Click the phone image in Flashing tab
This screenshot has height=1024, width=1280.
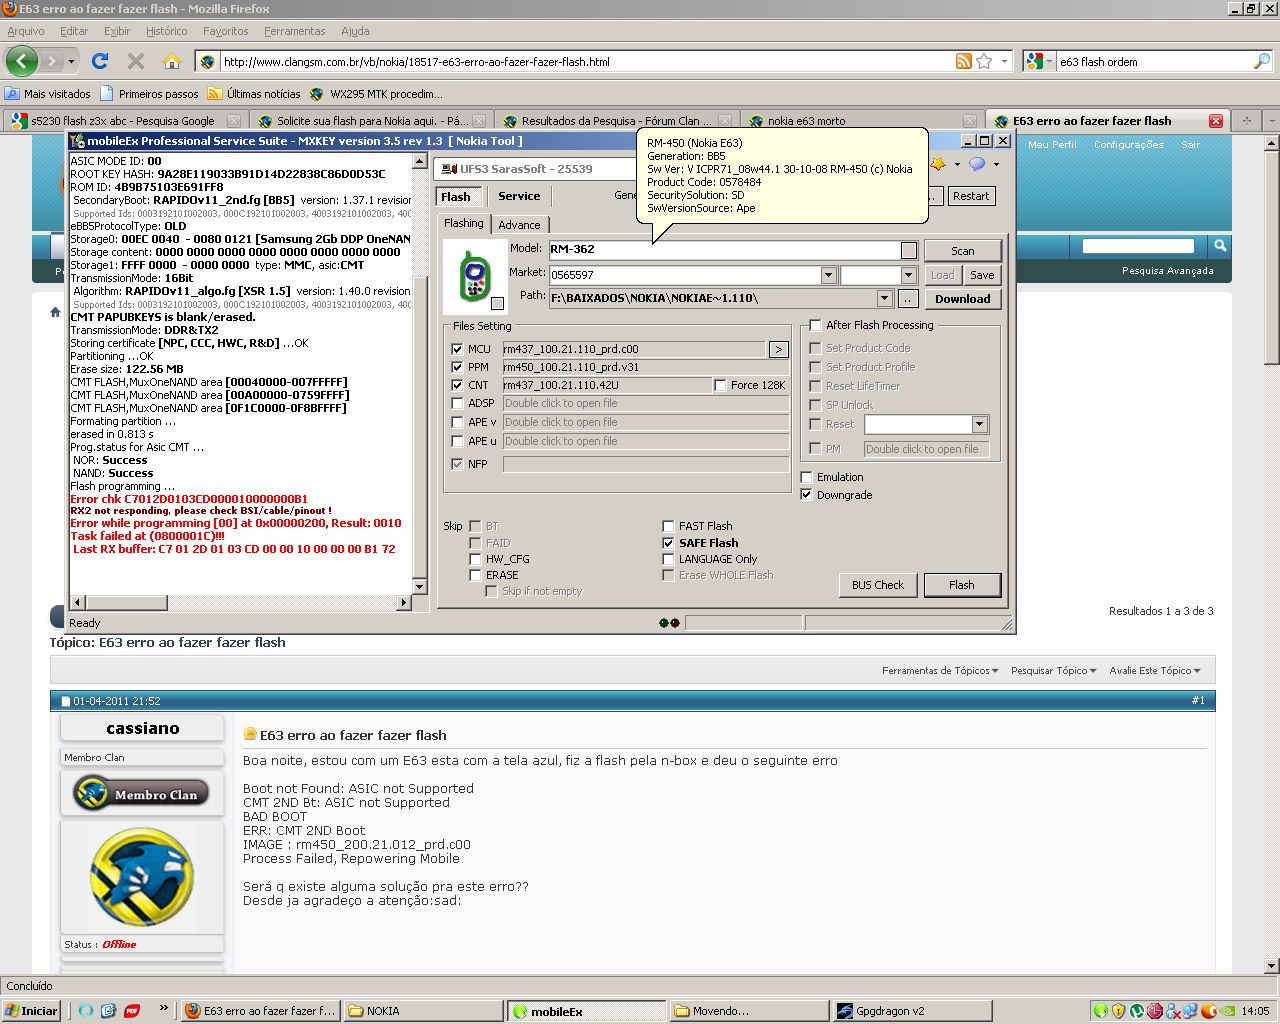tap(475, 276)
